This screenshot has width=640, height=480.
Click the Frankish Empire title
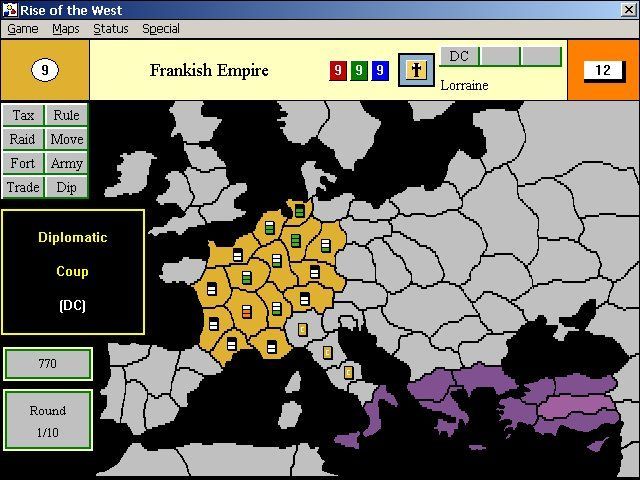click(209, 70)
